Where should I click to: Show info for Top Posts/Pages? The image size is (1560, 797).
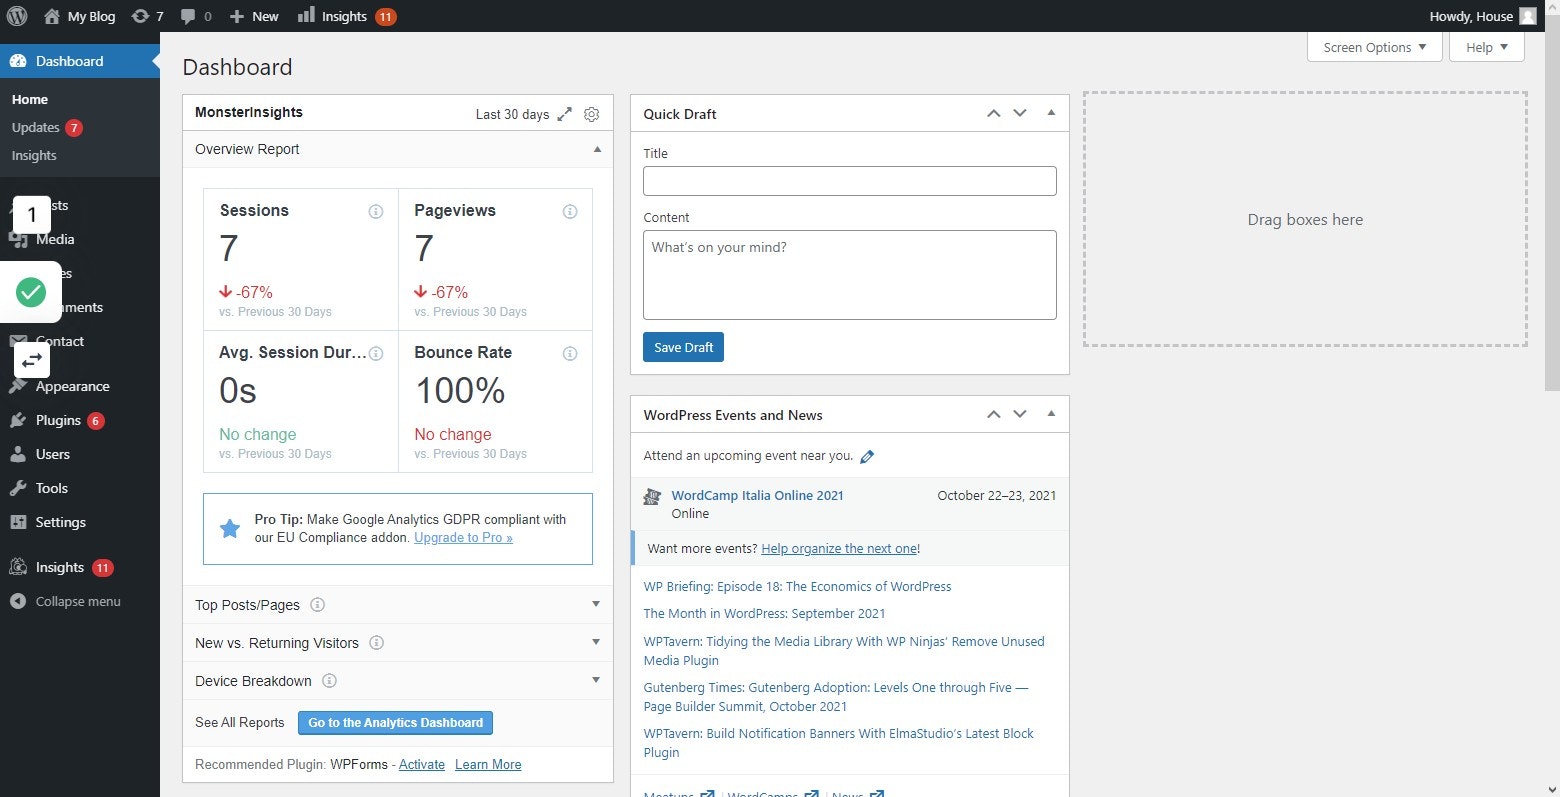click(x=318, y=604)
